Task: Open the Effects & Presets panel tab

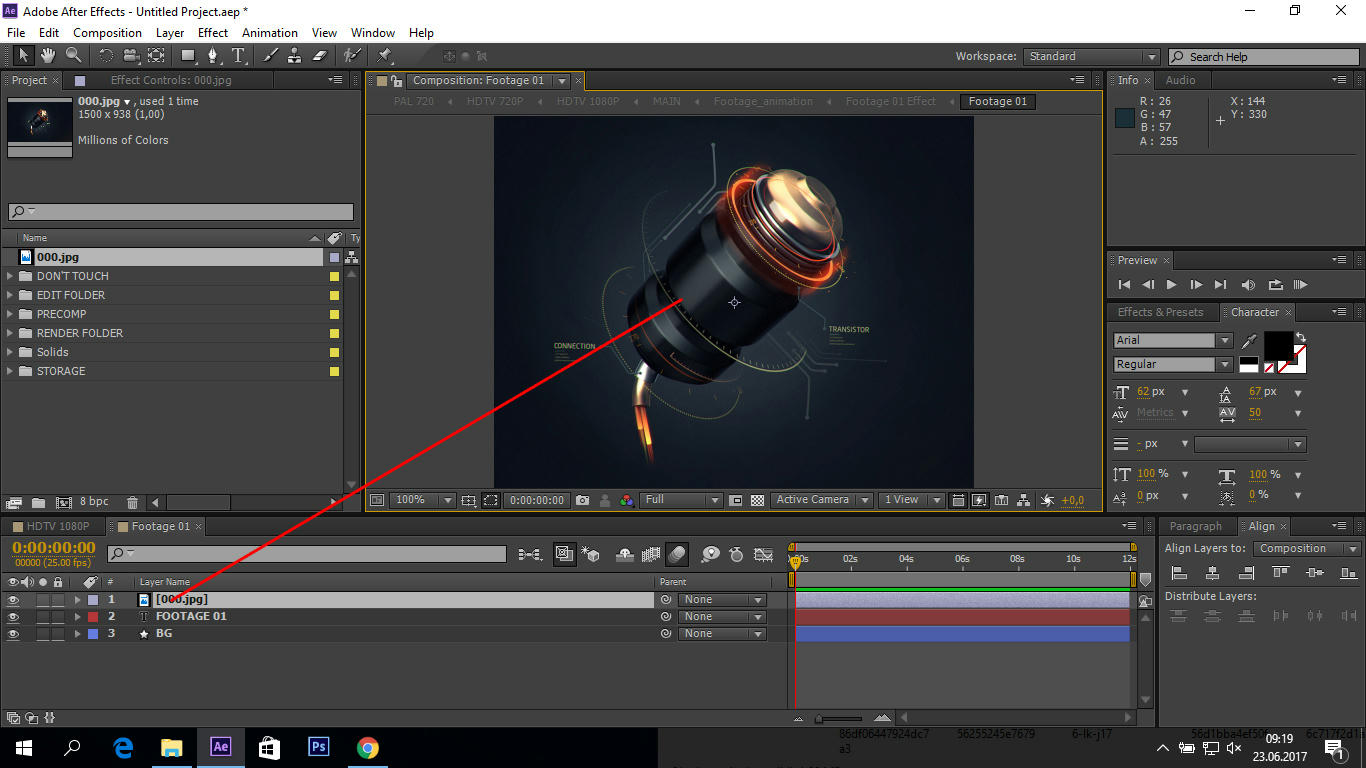Action: tap(1160, 312)
